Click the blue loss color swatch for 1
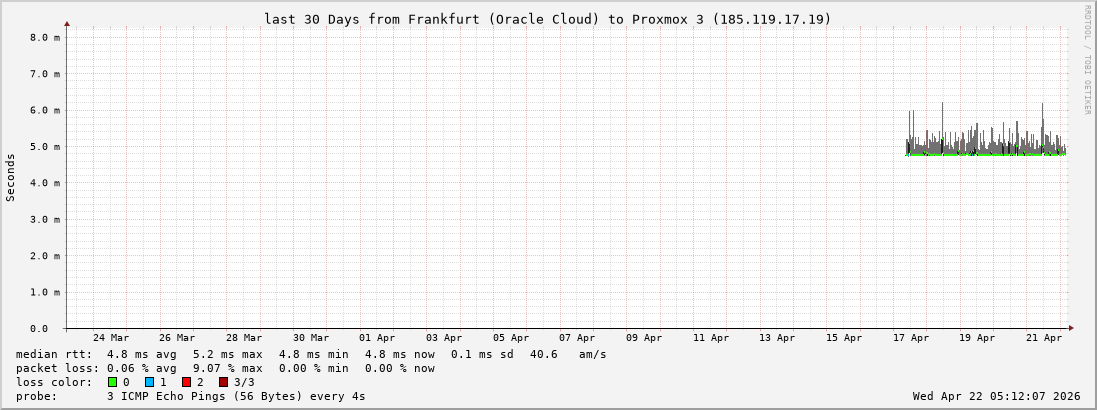Image resolution: width=1097 pixels, height=410 pixels. (149, 382)
